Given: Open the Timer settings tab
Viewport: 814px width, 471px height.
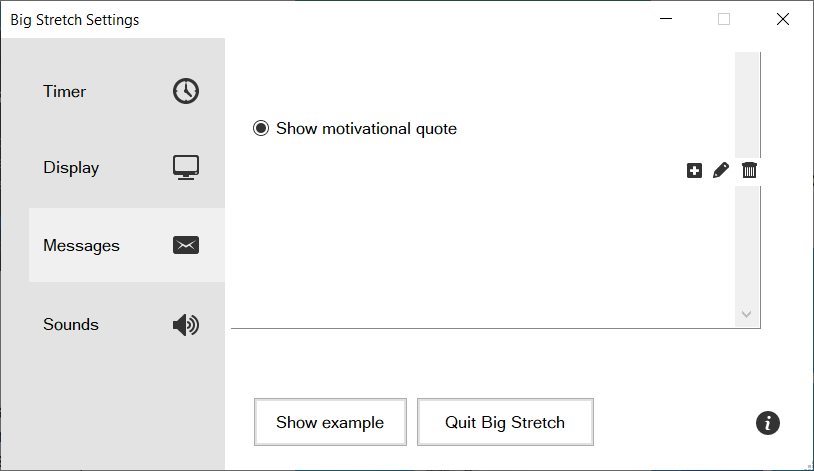Looking at the screenshot, I should tap(127, 91).
